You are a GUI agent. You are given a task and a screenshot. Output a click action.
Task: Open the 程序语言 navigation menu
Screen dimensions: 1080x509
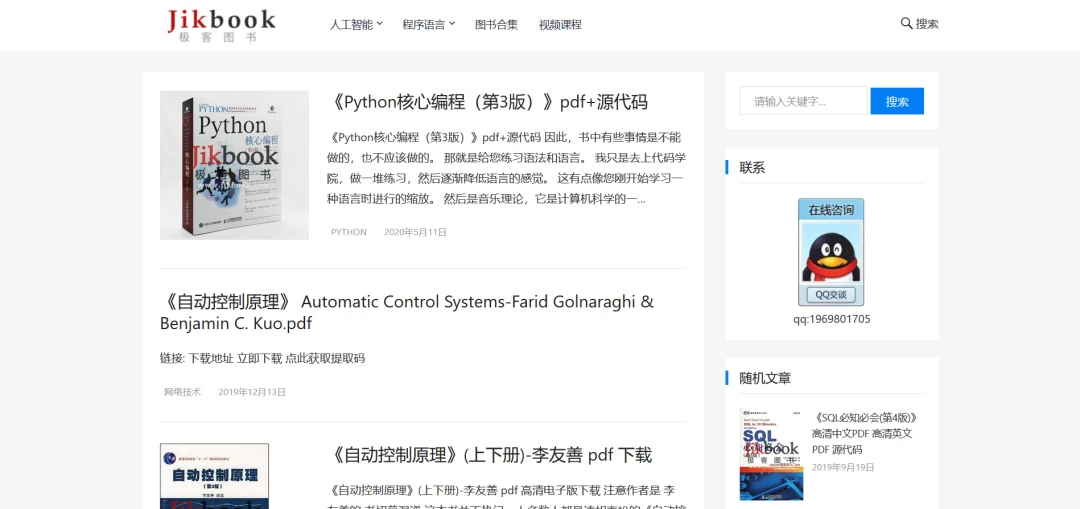(424, 25)
